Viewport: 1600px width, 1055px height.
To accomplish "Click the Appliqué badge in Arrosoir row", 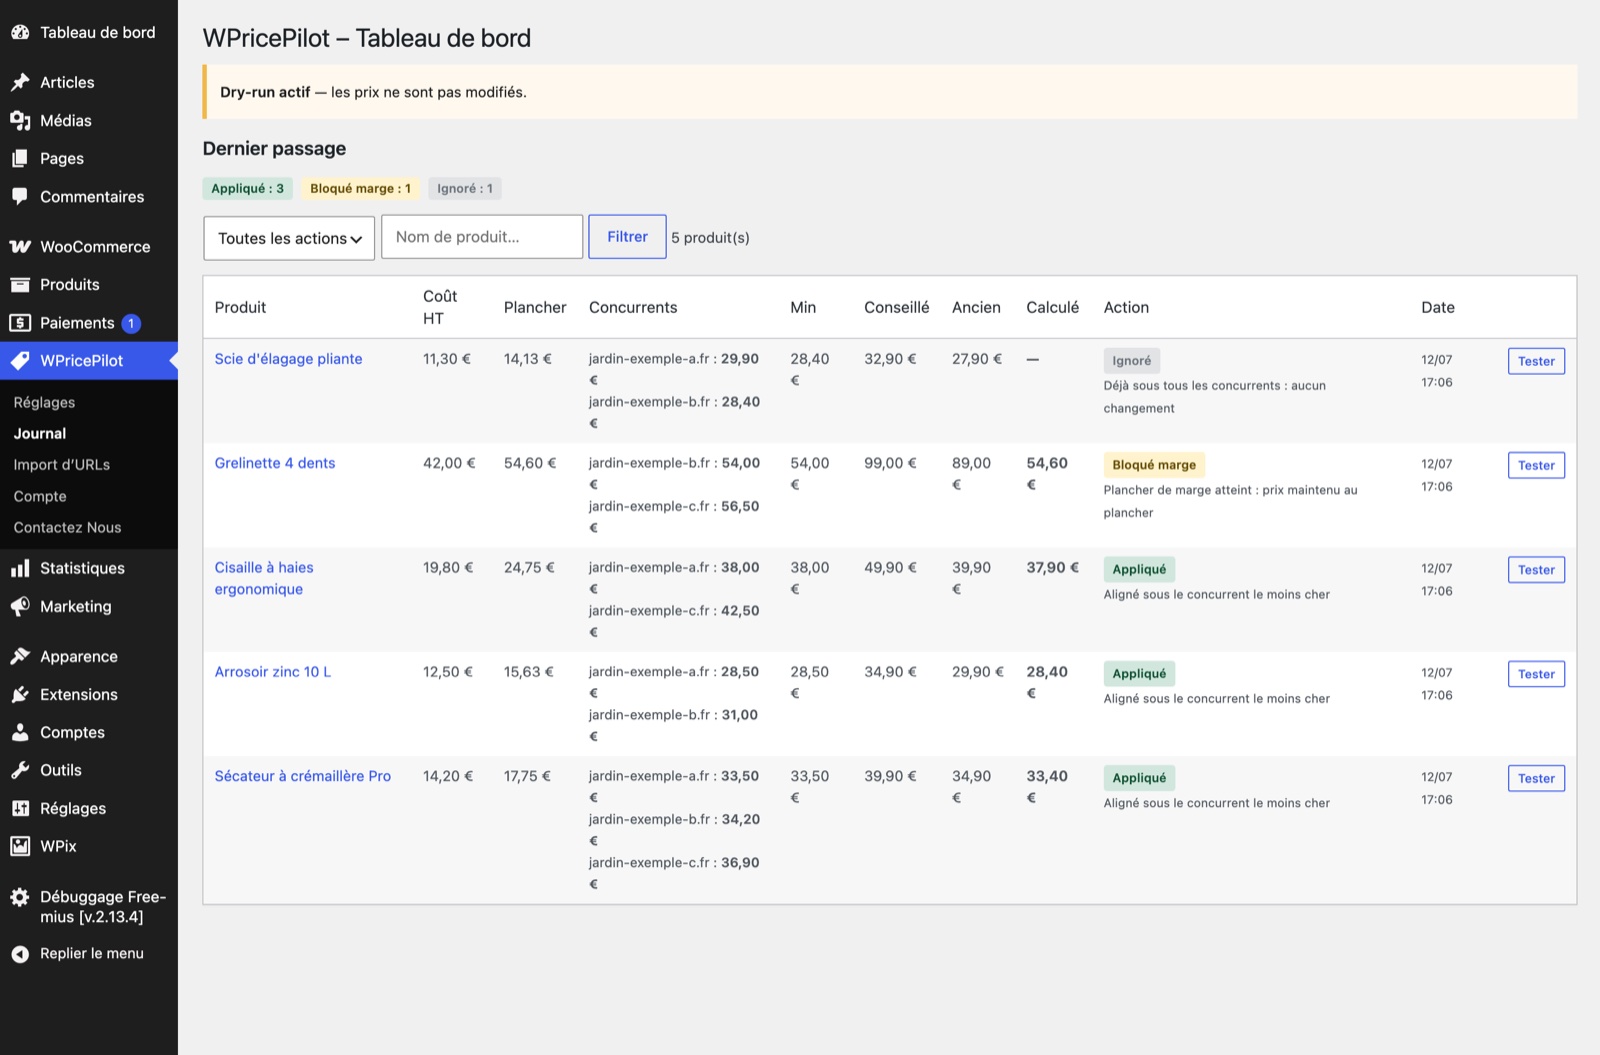I will [x=1139, y=674].
